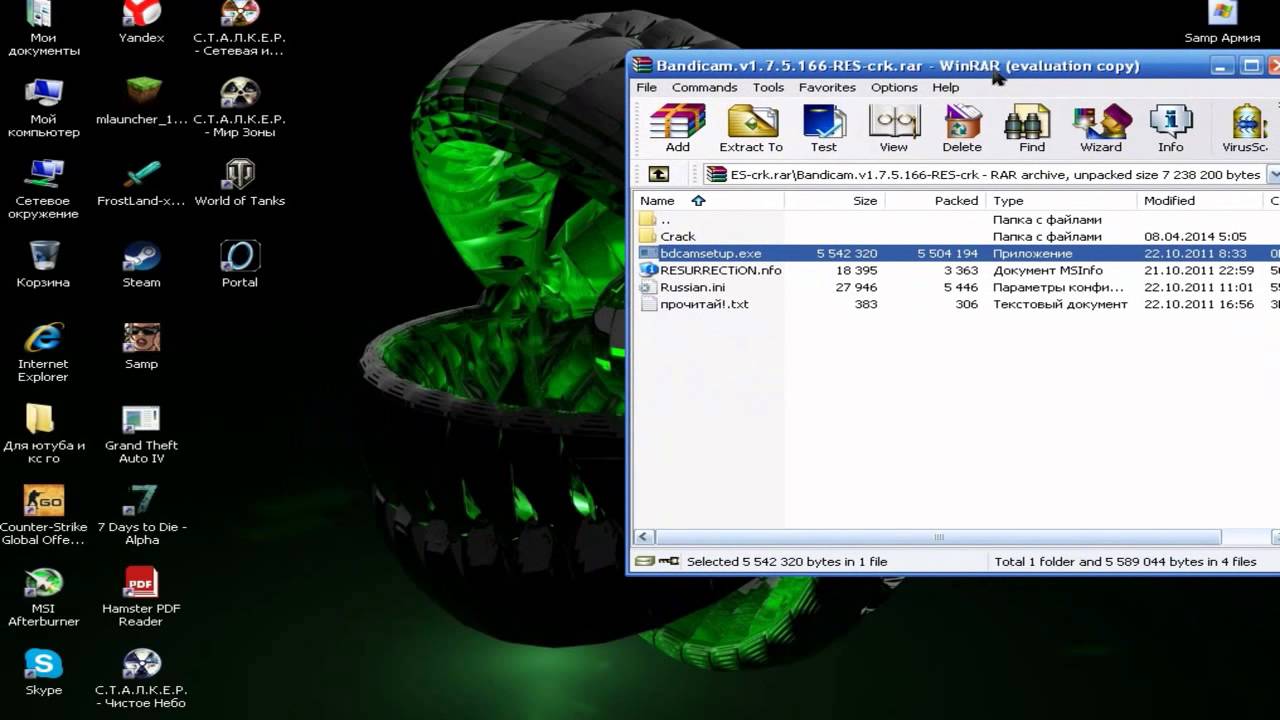Viewport: 1280px width, 720px height.
Task: Open the Tools menu
Action: click(768, 87)
